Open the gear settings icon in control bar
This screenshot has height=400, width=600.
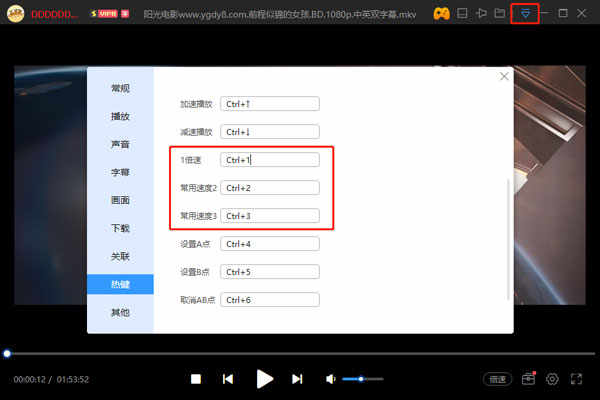click(552, 379)
